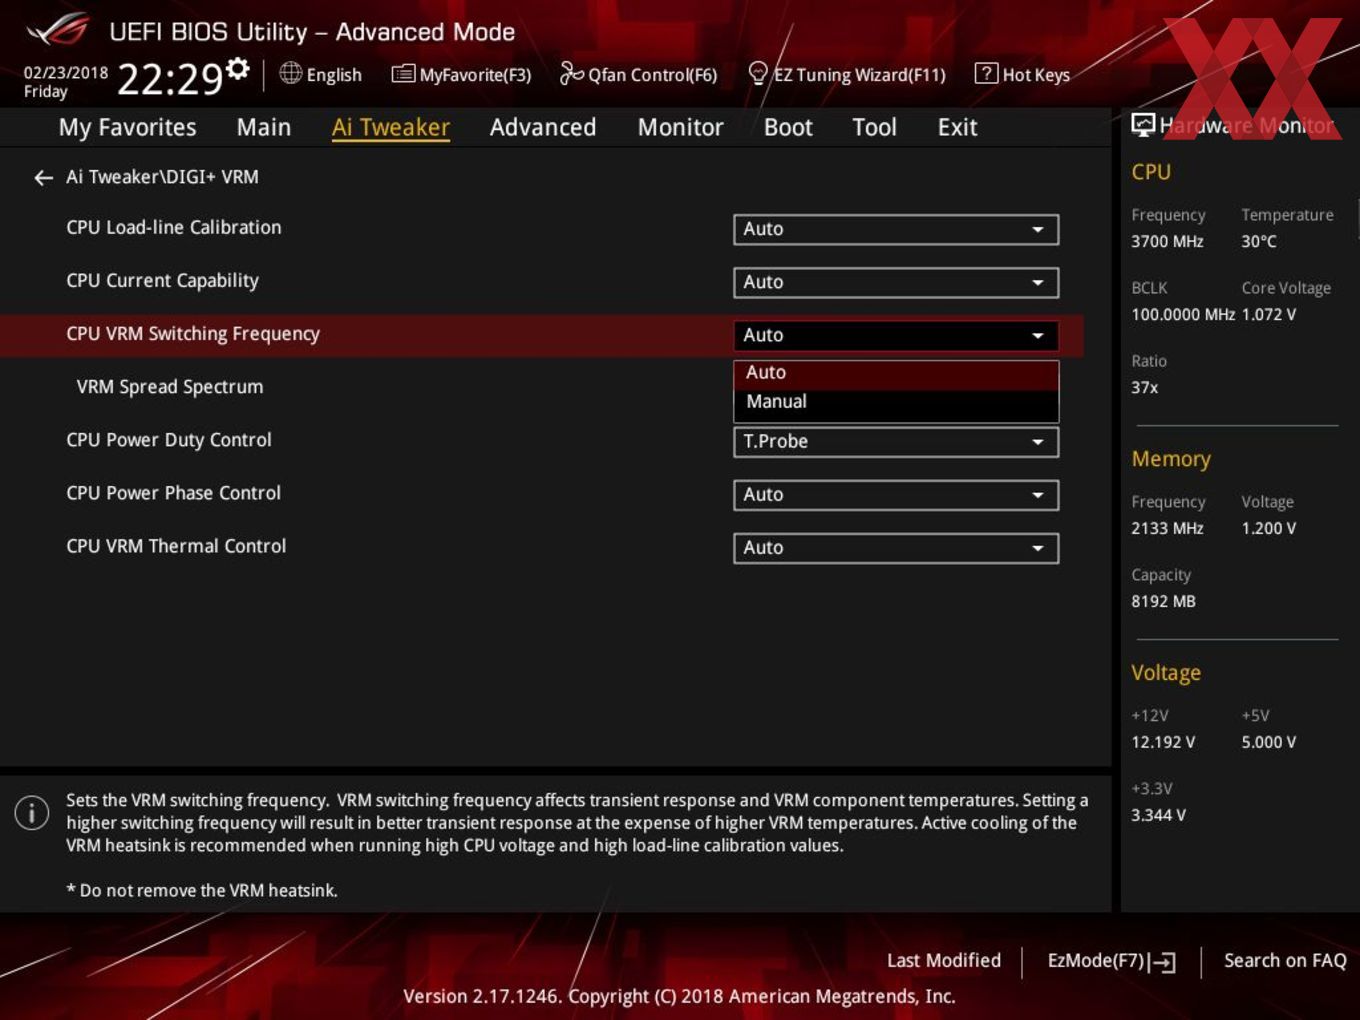Click Core Voltage value 1.072 V
Viewport: 1360px width, 1020px height.
tap(1268, 314)
